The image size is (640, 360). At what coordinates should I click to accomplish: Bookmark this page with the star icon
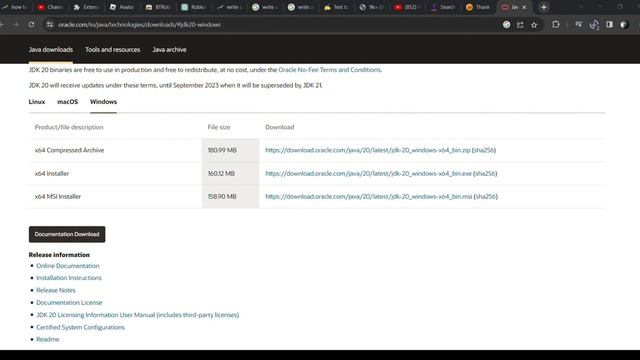tap(534, 25)
